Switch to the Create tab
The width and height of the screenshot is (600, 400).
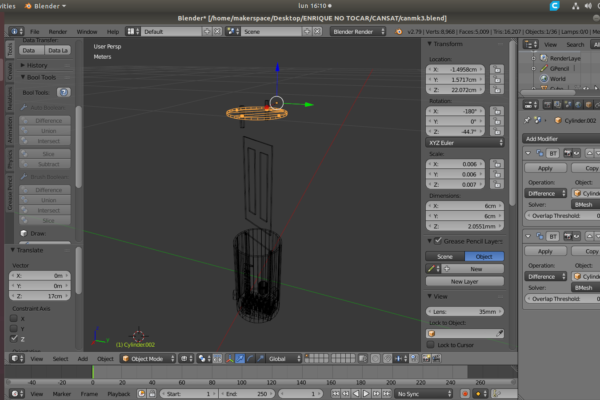9,73
